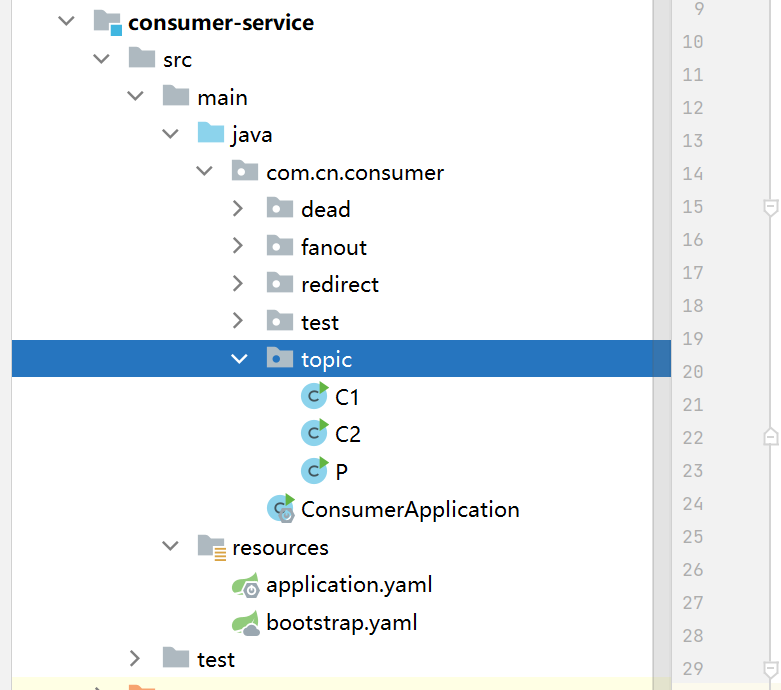The height and width of the screenshot is (690, 781).
Task: Click the fold marker at editor line 15
Action: point(771,207)
